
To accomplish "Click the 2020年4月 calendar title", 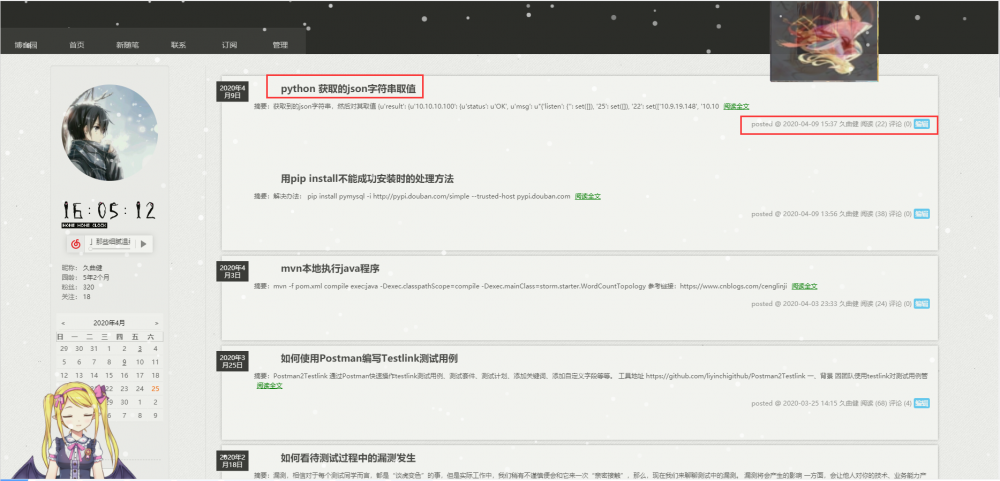I will pos(110,323).
